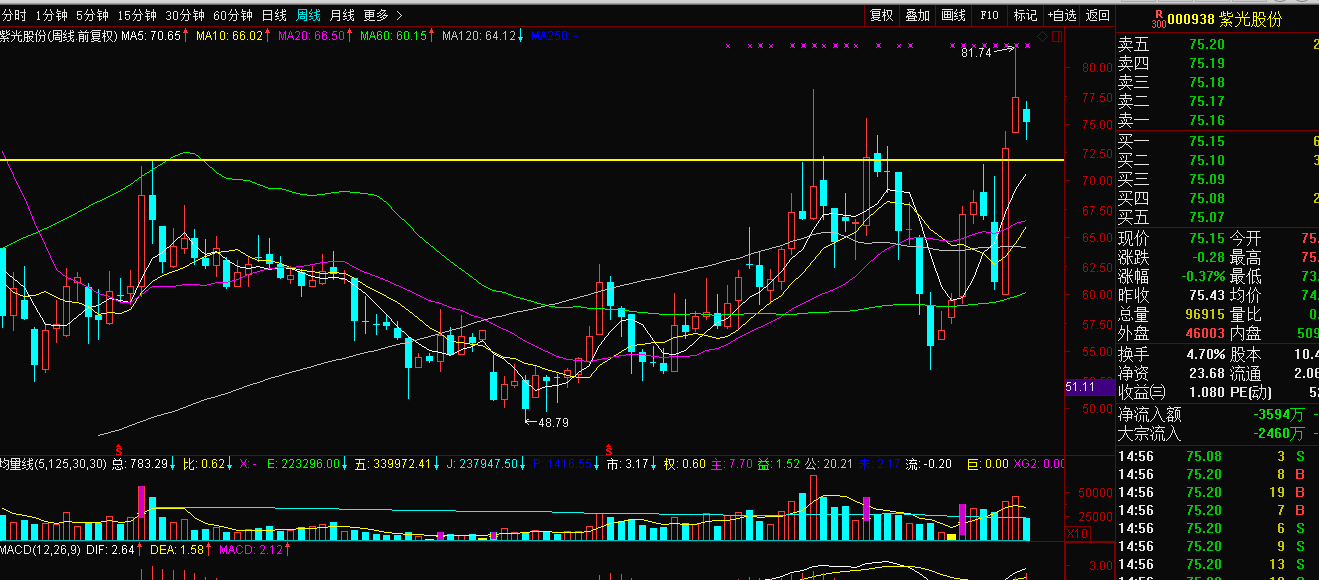This screenshot has height=580, width=1319.
Task: Click the 卖一 price 75.16
Action: [1206, 120]
